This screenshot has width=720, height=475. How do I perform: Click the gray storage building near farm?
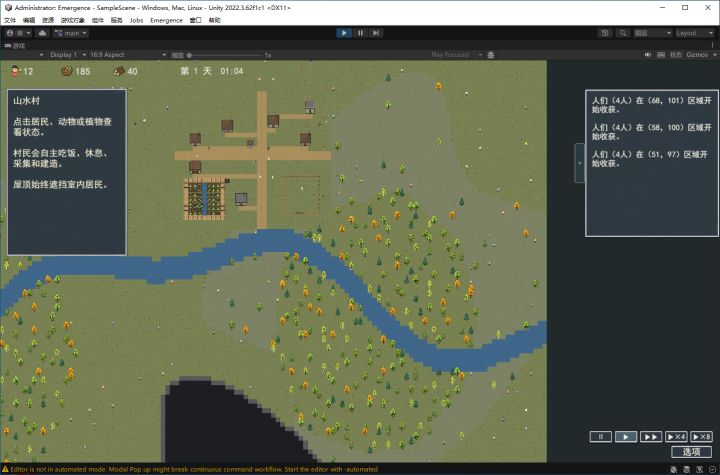tap(241, 199)
